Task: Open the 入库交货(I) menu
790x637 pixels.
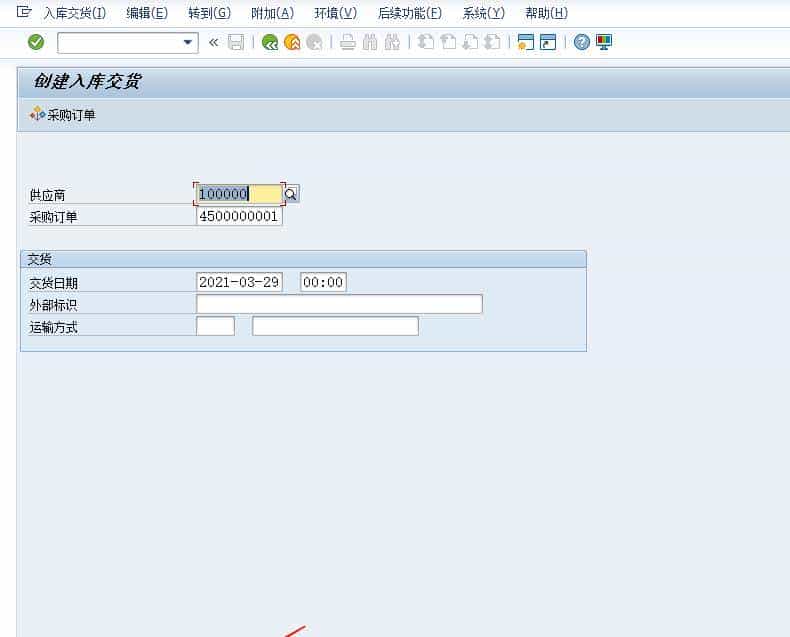Action: [75, 13]
